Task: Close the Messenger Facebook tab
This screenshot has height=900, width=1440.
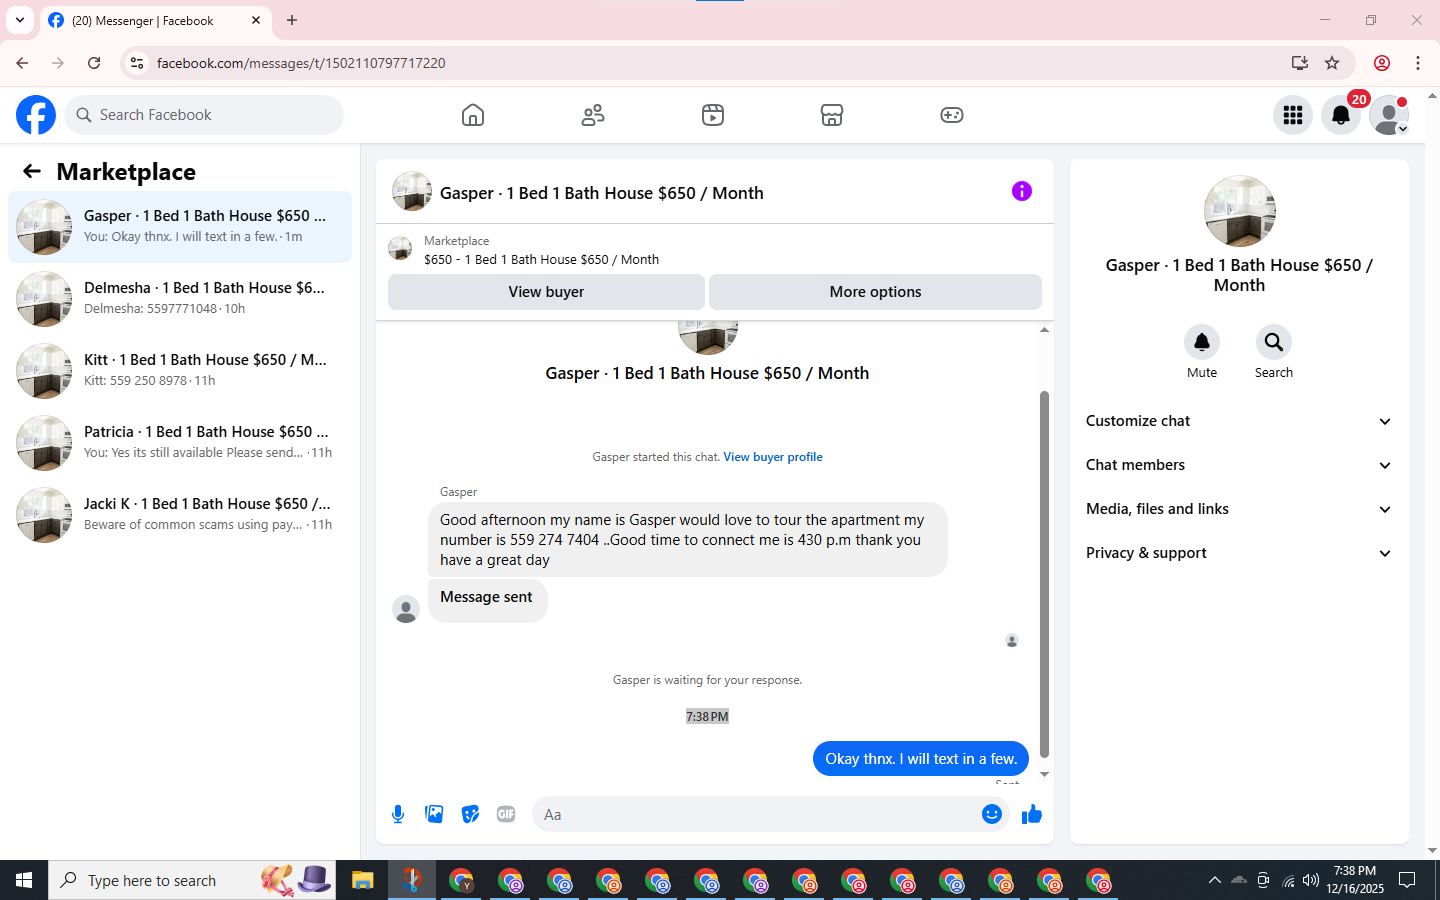Action: click(x=256, y=20)
